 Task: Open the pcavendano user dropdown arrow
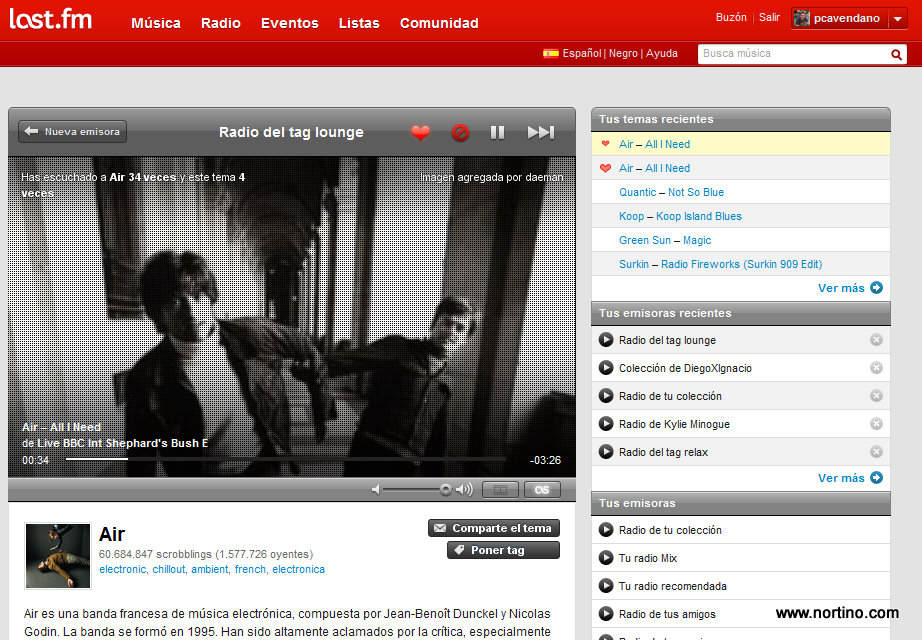pos(898,19)
